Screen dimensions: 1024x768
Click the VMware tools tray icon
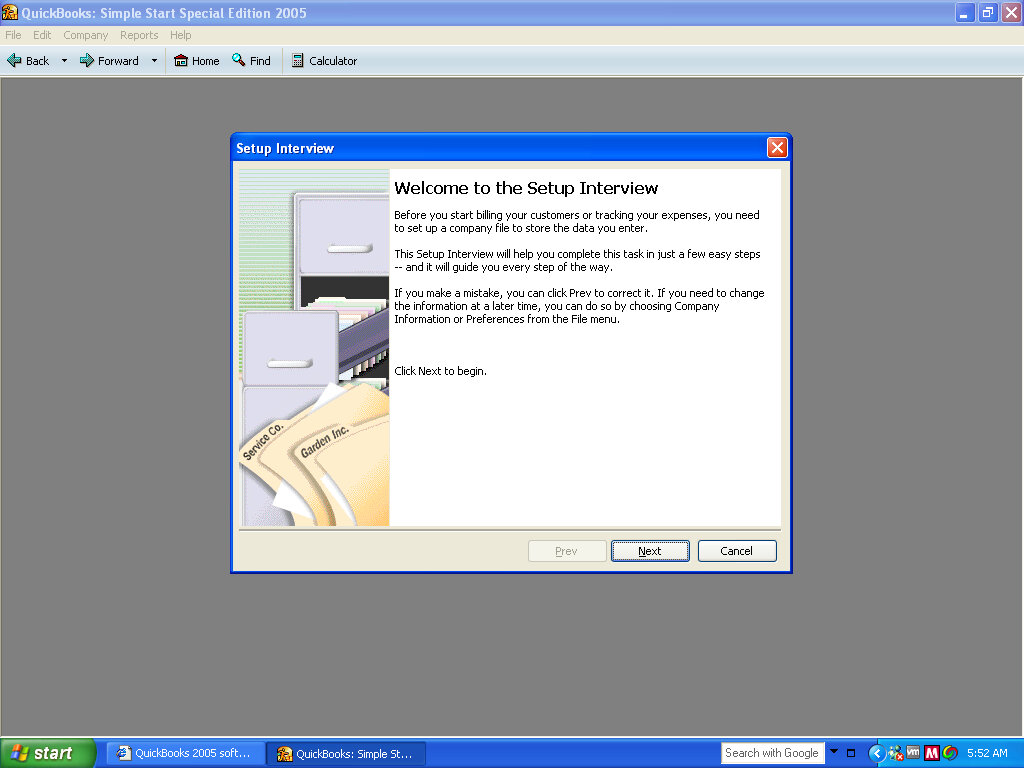913,753
